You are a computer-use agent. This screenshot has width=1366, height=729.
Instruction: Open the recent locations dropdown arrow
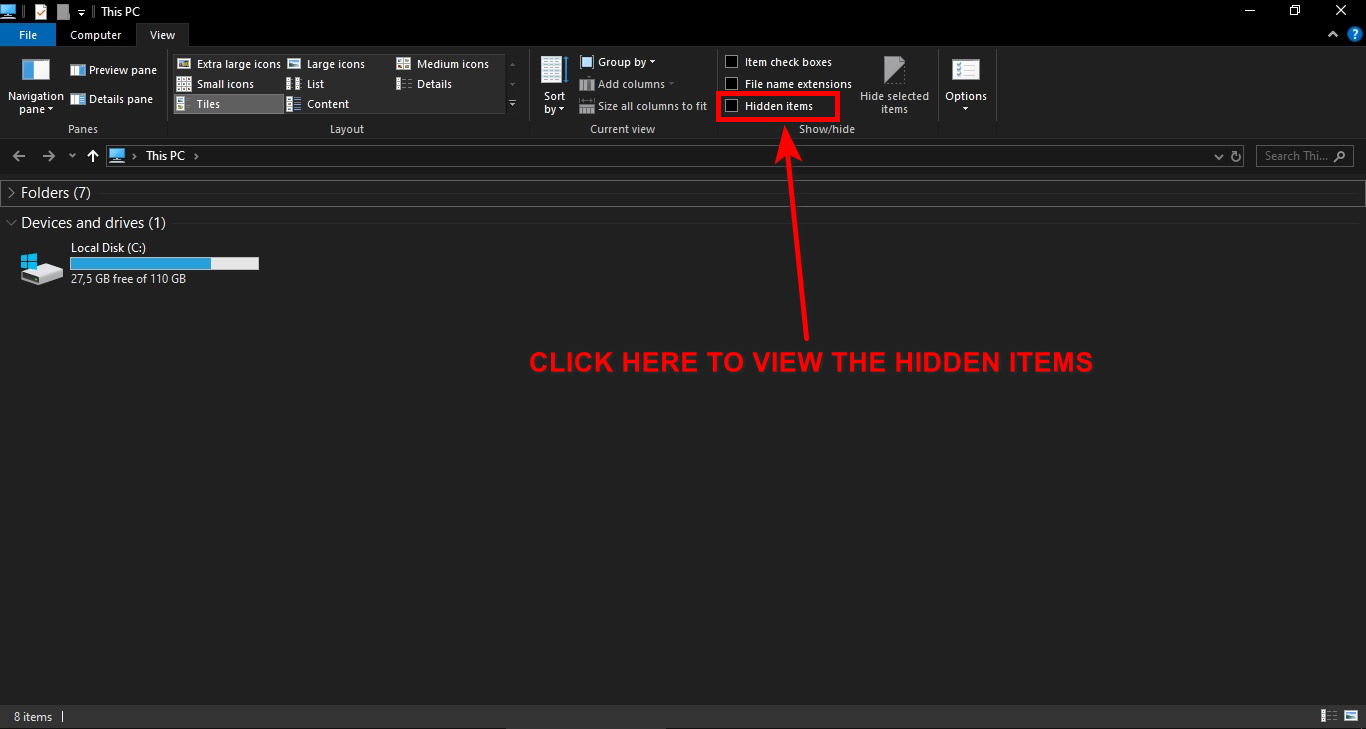coord(72,157)
